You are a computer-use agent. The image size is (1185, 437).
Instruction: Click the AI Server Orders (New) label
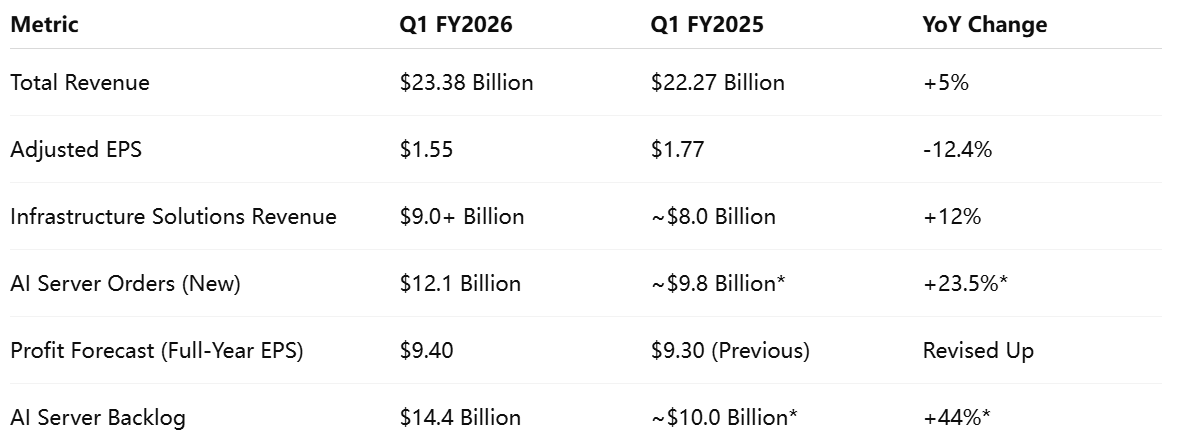125,284
